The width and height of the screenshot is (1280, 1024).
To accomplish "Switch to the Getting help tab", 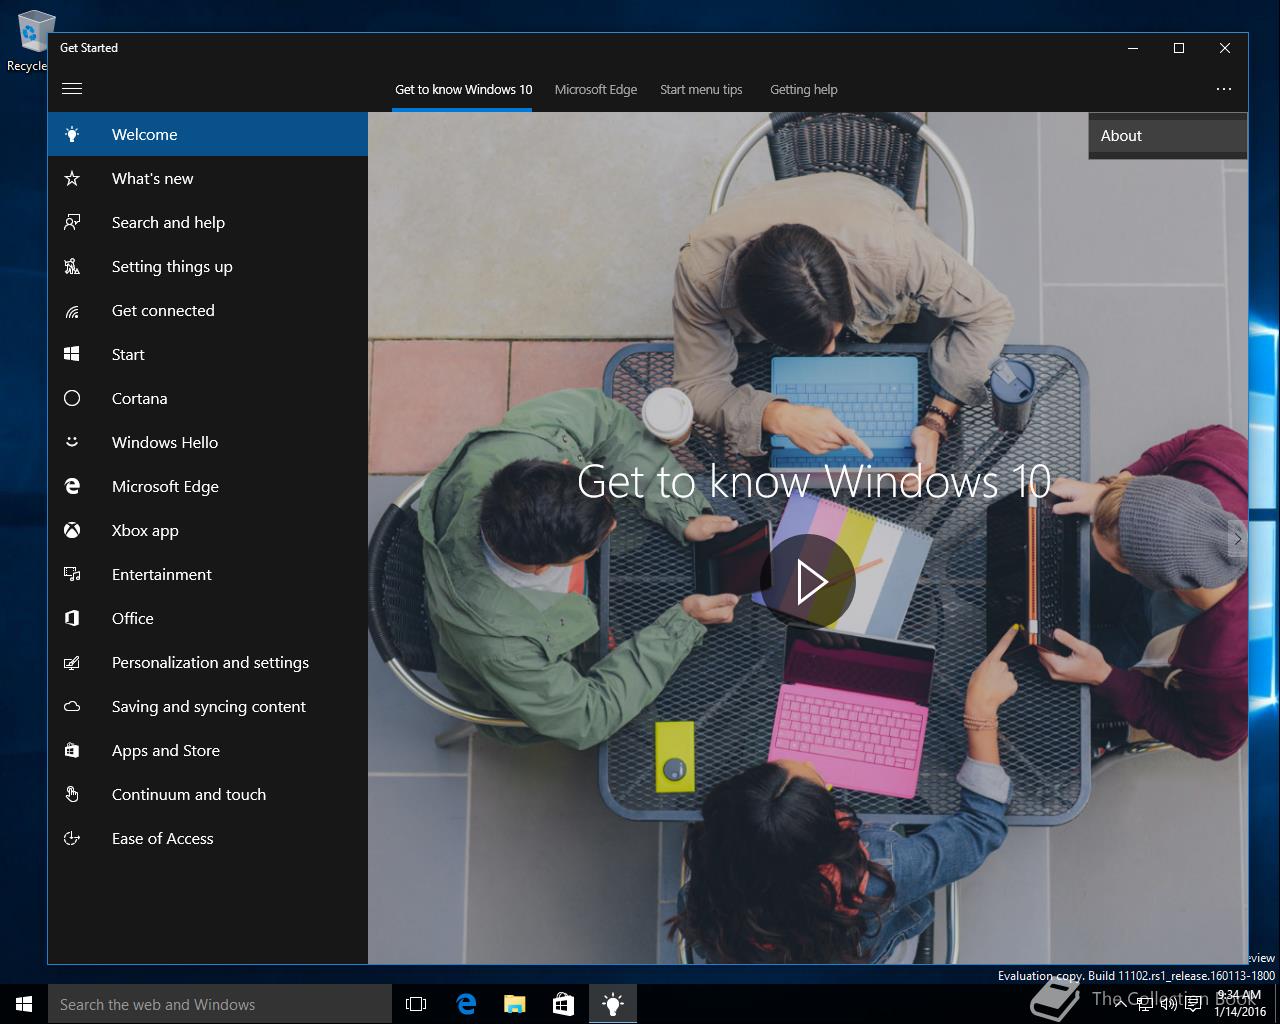I will coord(804,90).
